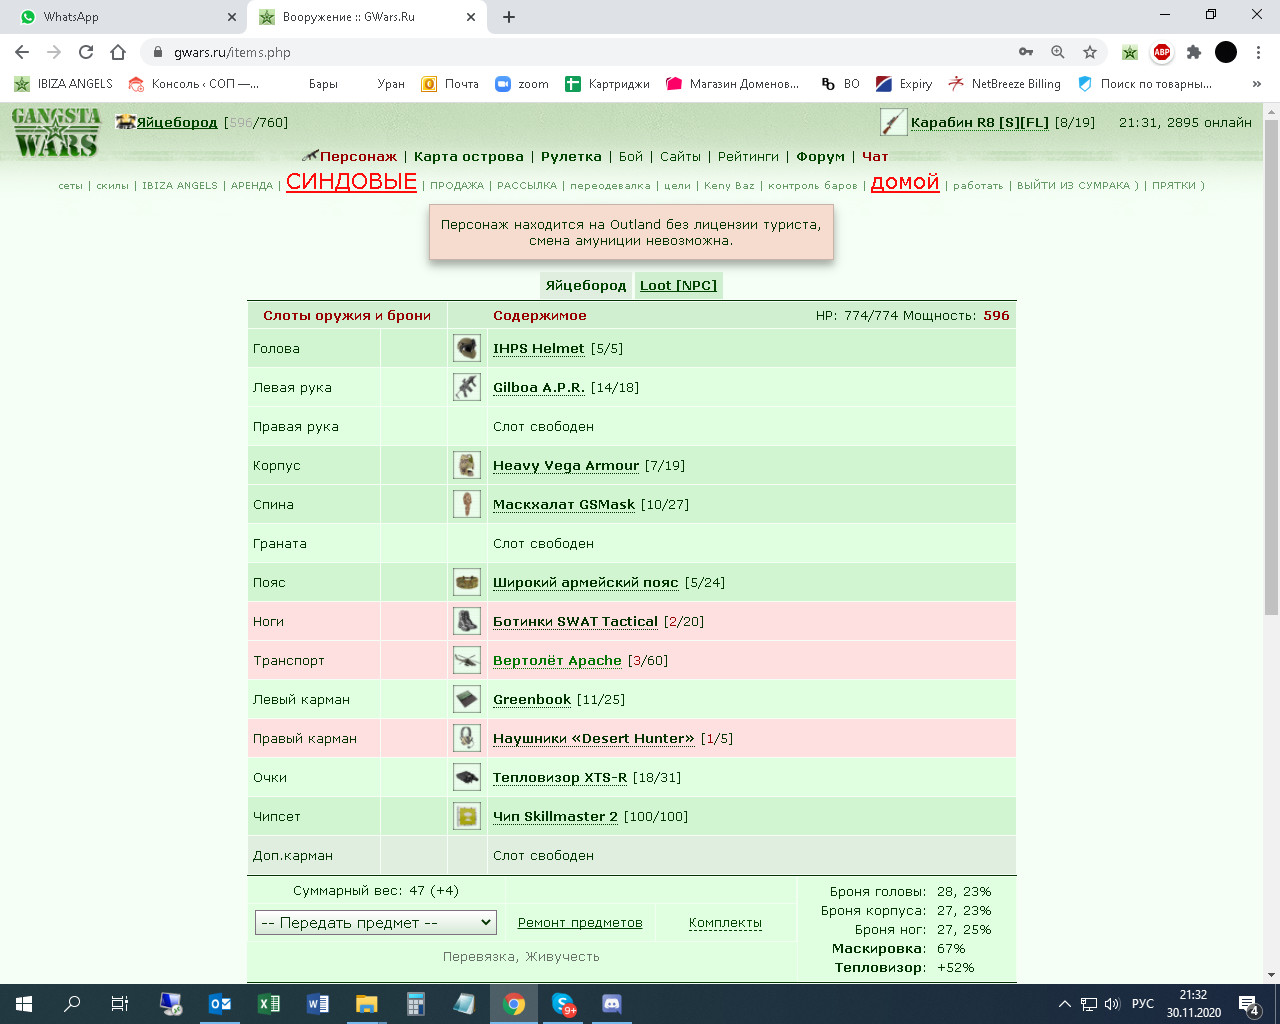
Task: Open the Форум menu item
Action: 821,157
